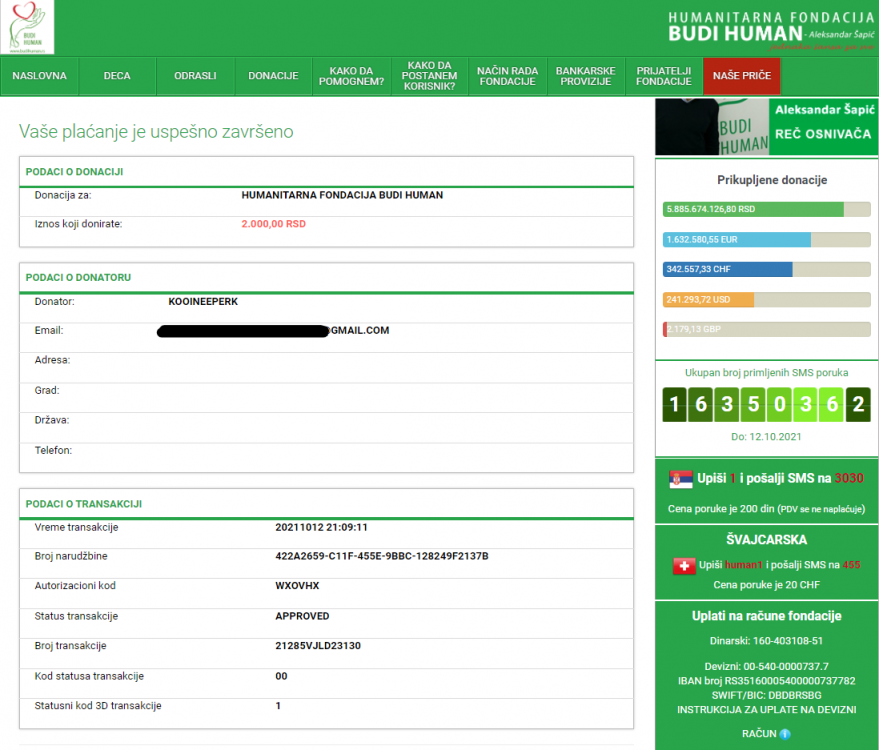Click the red NAŠE PRIČE button
This screenshot has height=750, width=879.
(741, 76)
